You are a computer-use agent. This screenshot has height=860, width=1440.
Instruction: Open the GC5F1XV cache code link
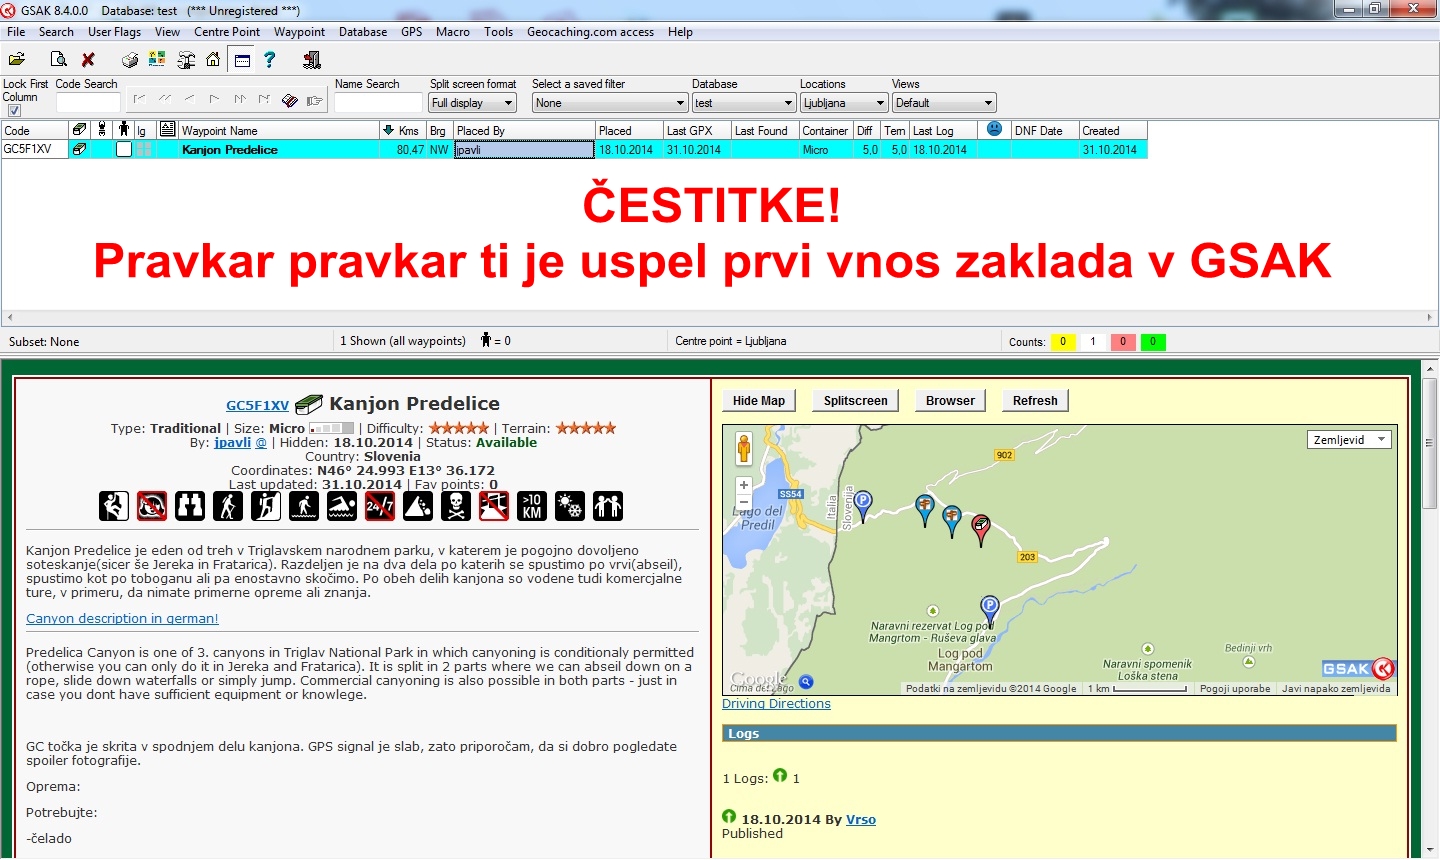257,405
